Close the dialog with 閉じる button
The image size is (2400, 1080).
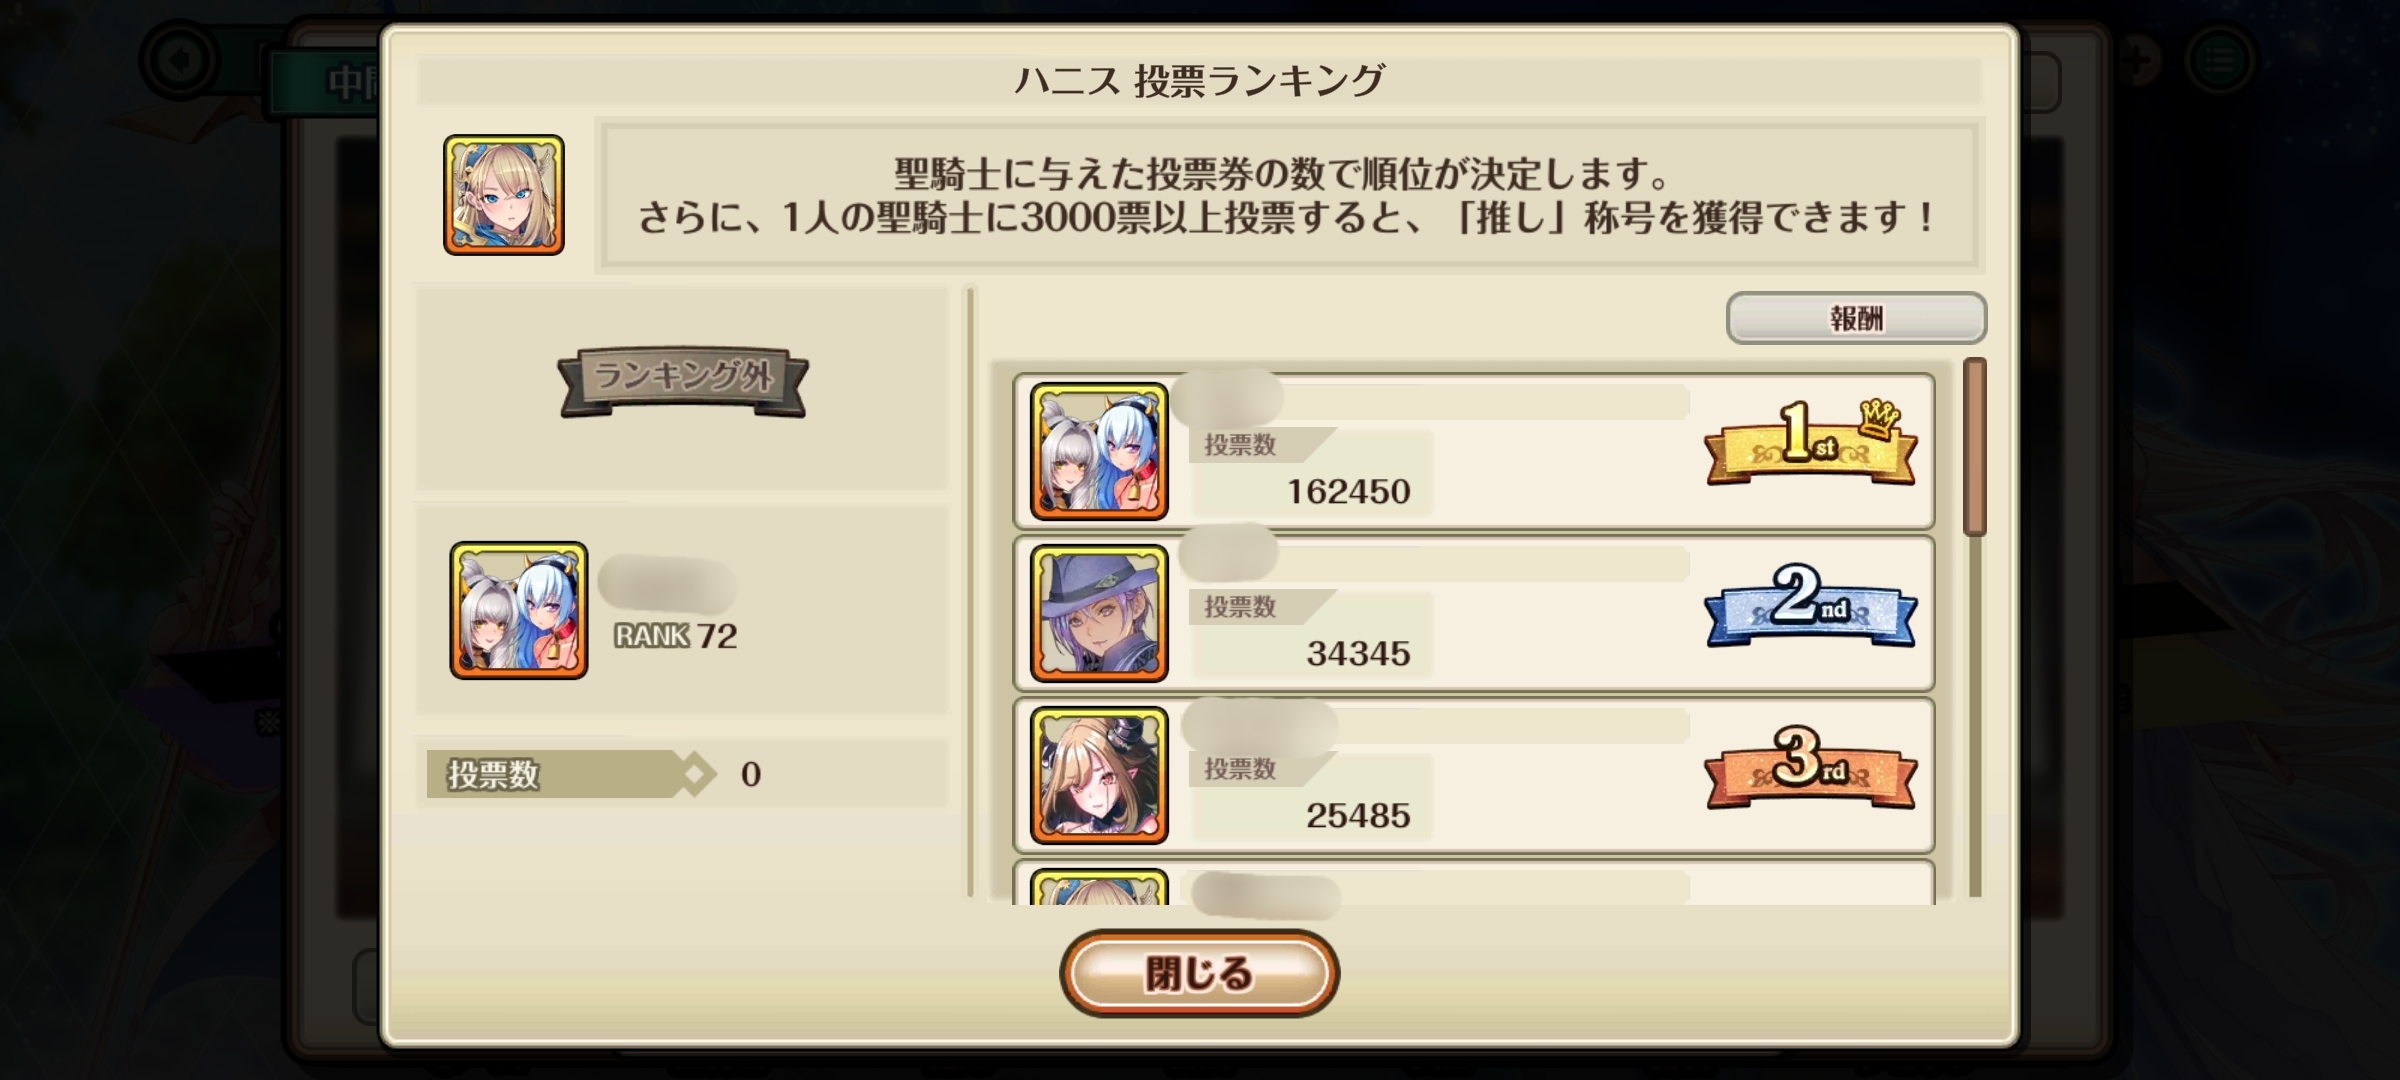[x=1199, y=973]
